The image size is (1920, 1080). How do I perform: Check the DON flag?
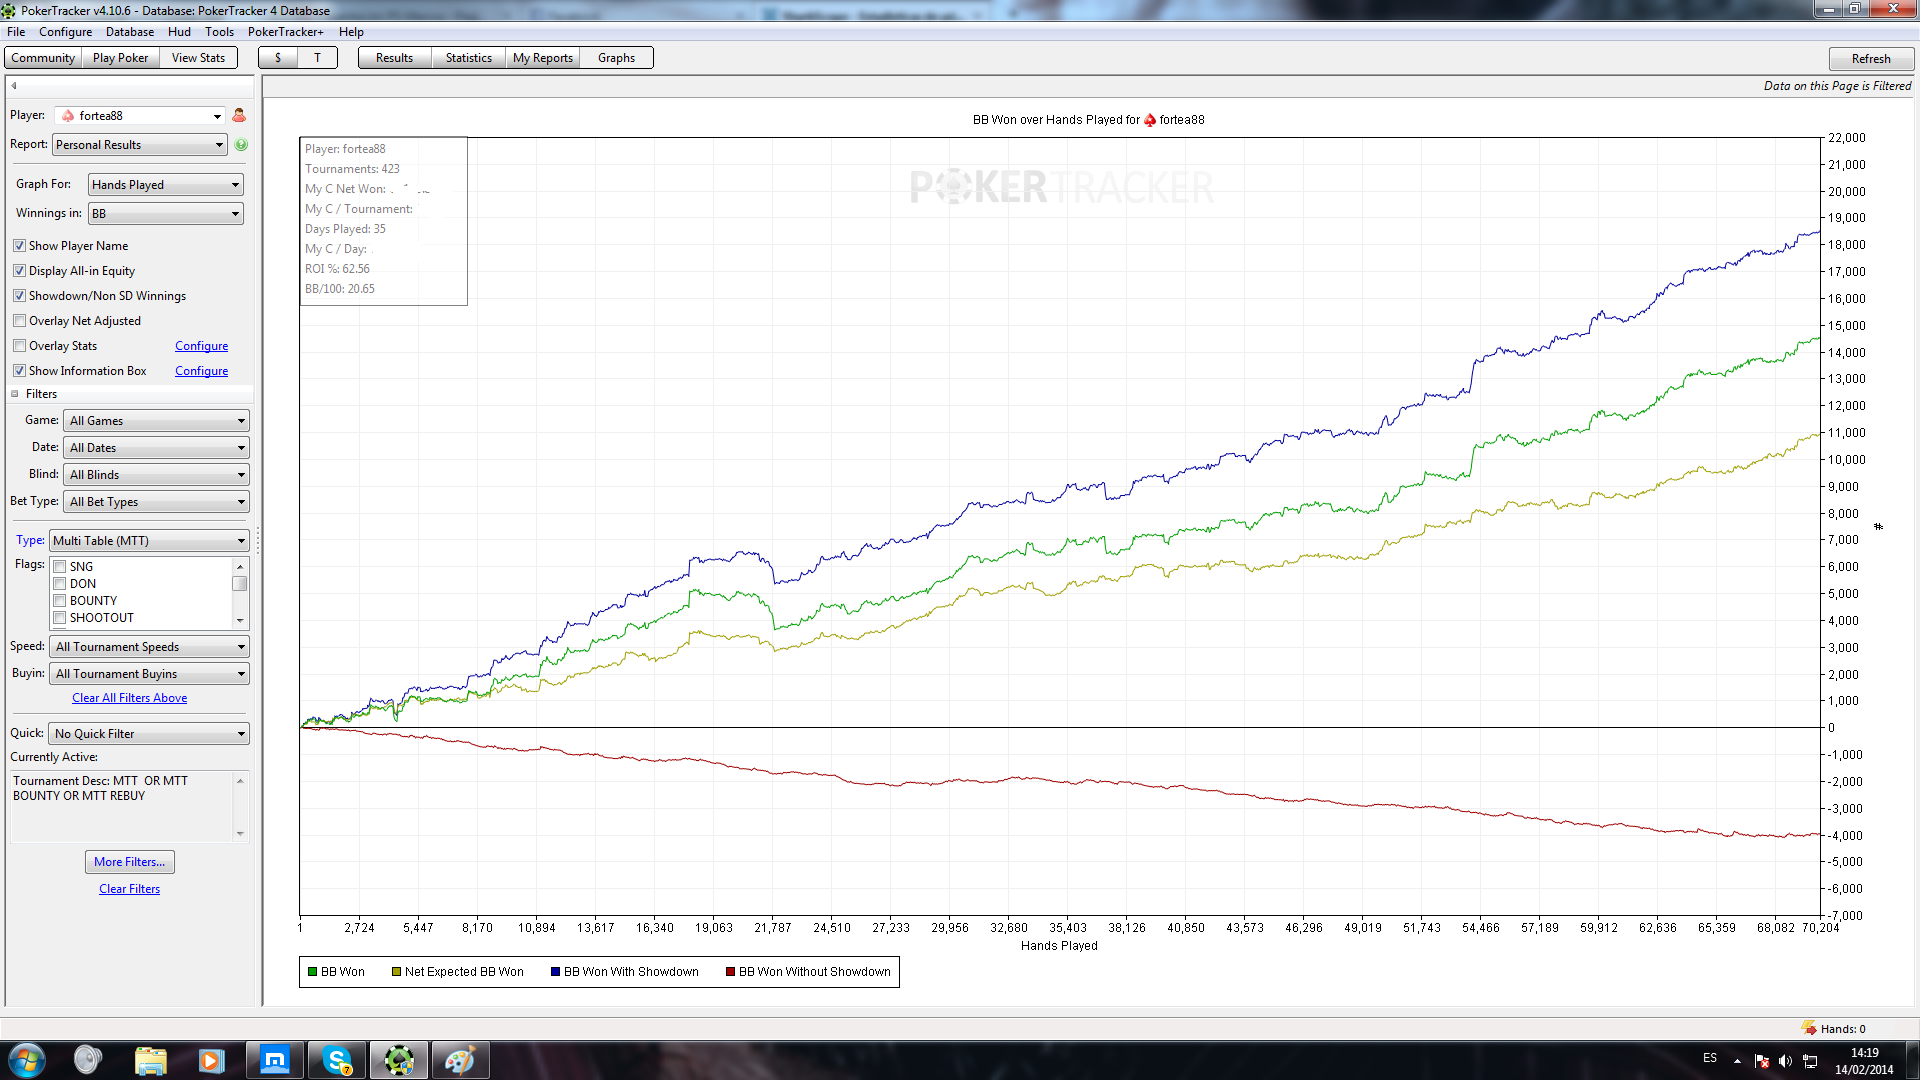(x=60, y=584)
